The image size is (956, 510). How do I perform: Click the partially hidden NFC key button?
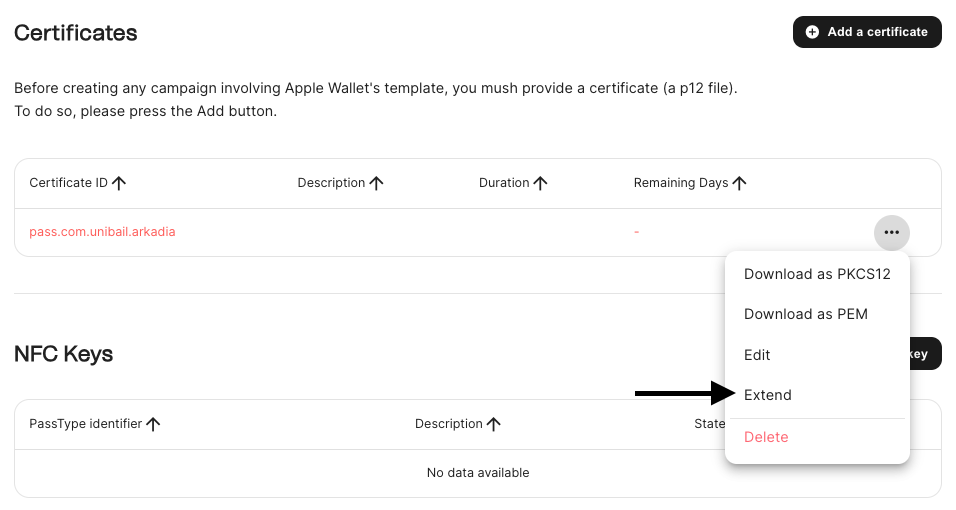(925, 354)
